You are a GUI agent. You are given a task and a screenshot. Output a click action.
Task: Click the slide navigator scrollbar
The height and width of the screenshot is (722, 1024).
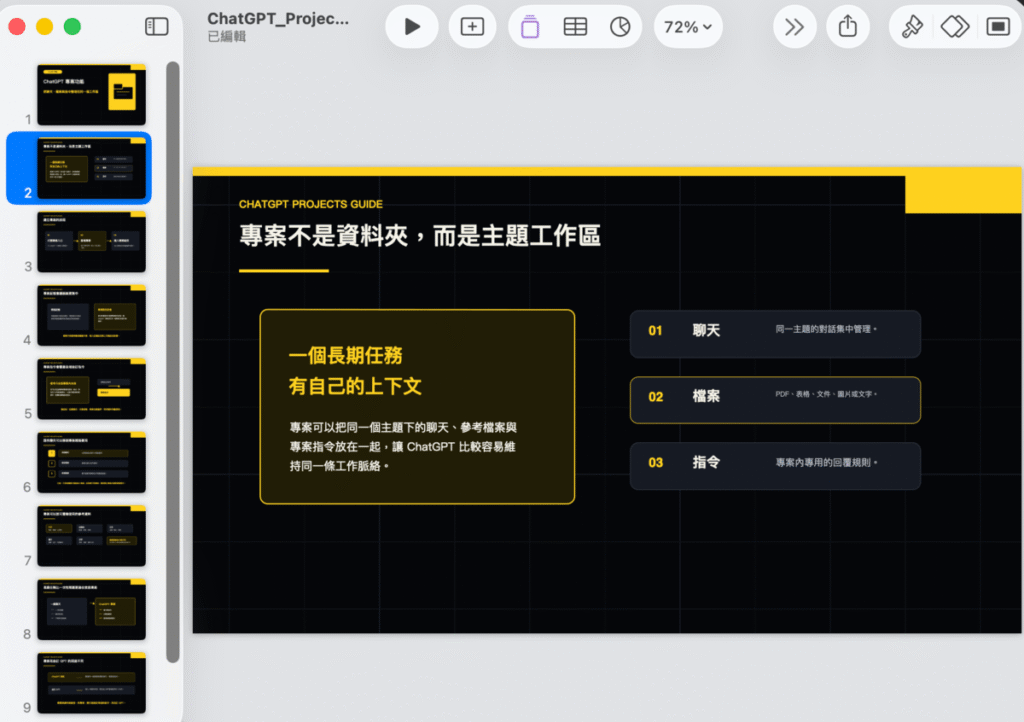click(172, 362)
